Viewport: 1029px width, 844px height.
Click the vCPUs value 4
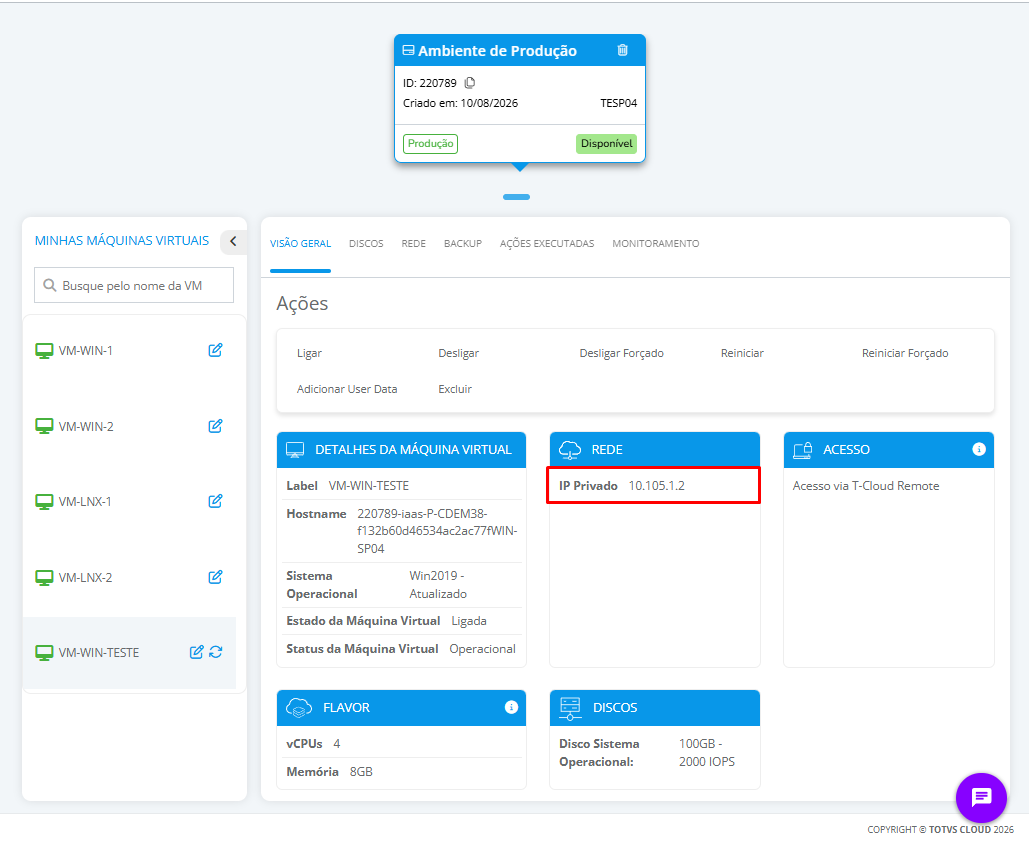pyautogui.click(x=337, y=744)
